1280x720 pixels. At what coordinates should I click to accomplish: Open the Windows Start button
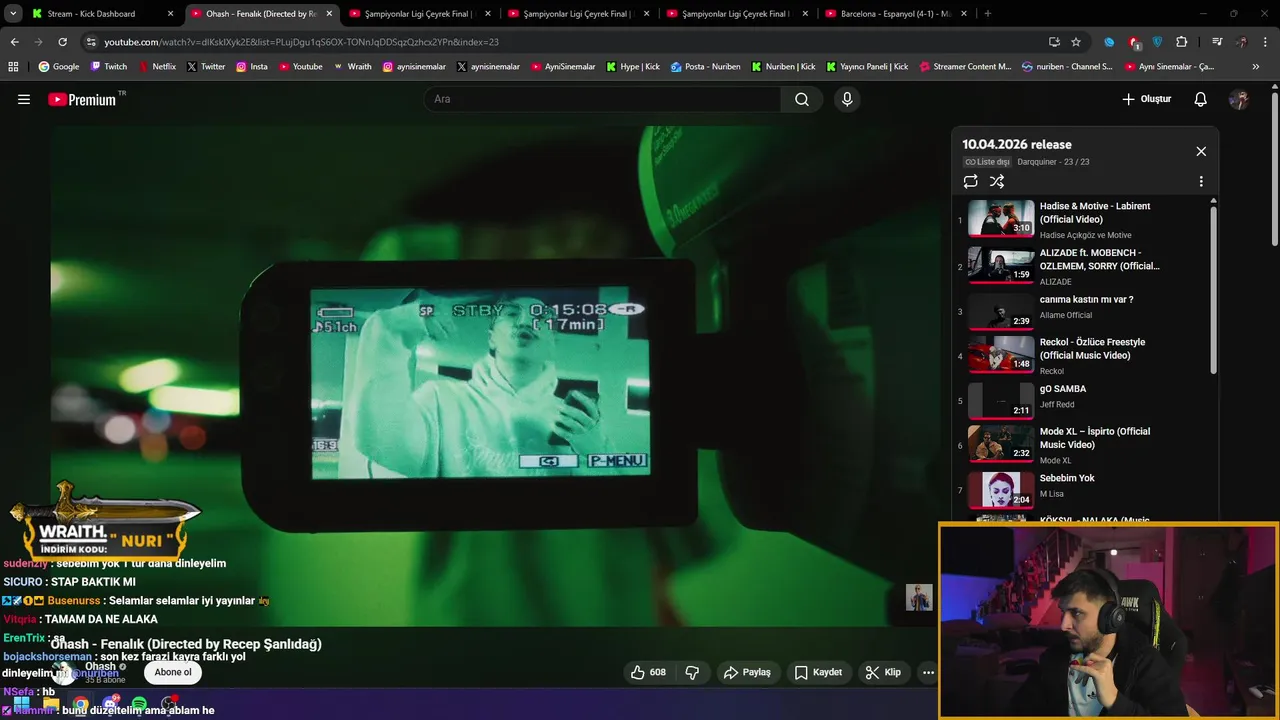(x=21, y=704)
